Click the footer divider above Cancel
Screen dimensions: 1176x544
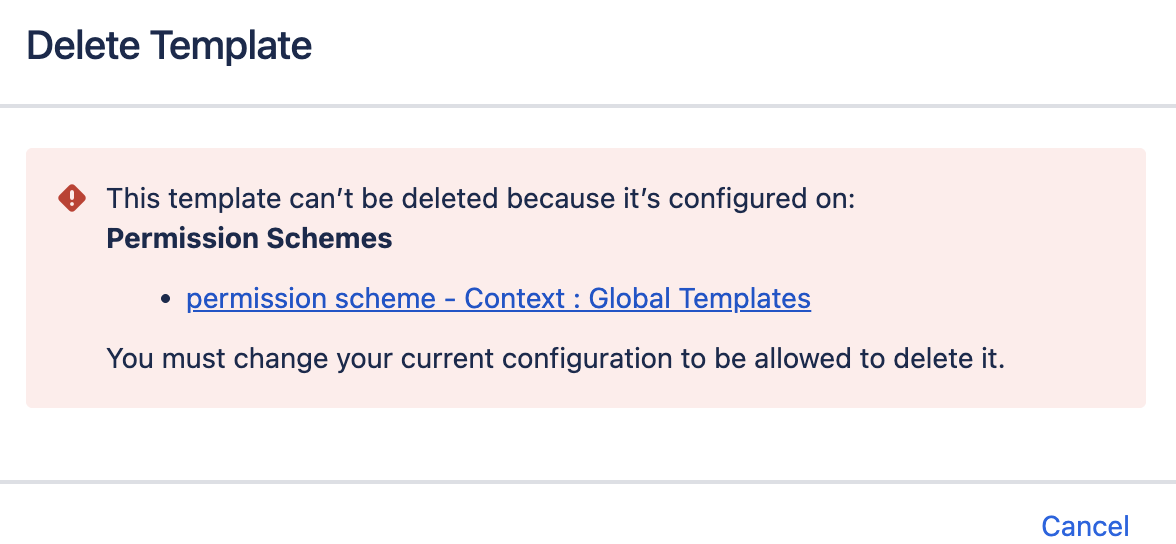[588, 482]
